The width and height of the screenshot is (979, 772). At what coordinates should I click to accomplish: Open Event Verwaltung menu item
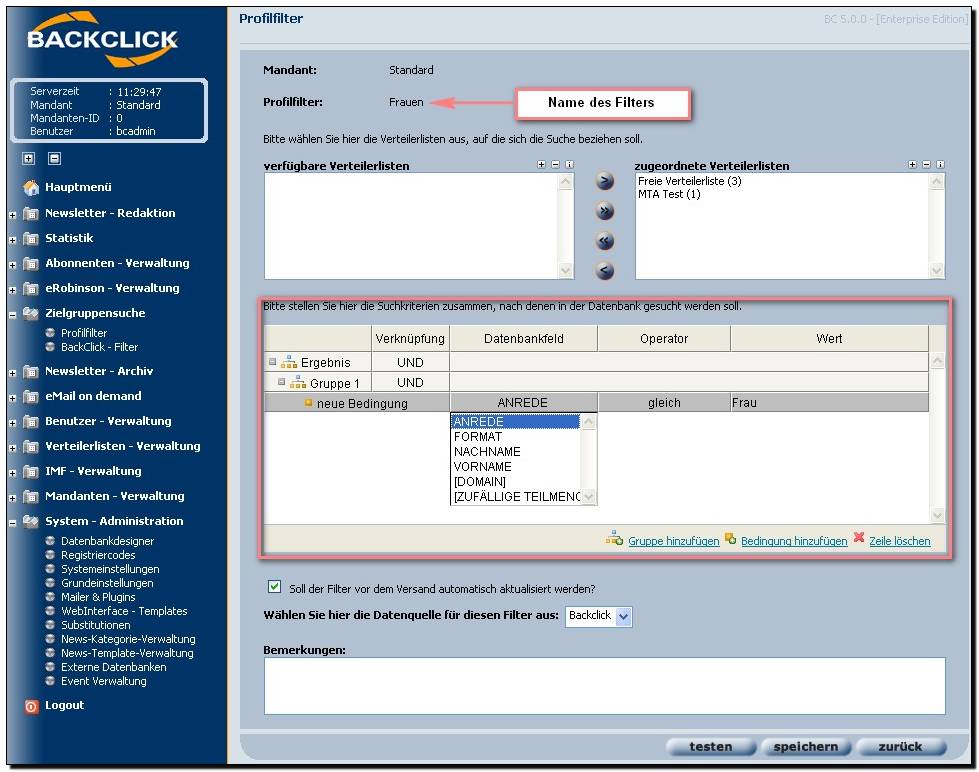coord(104,681)
